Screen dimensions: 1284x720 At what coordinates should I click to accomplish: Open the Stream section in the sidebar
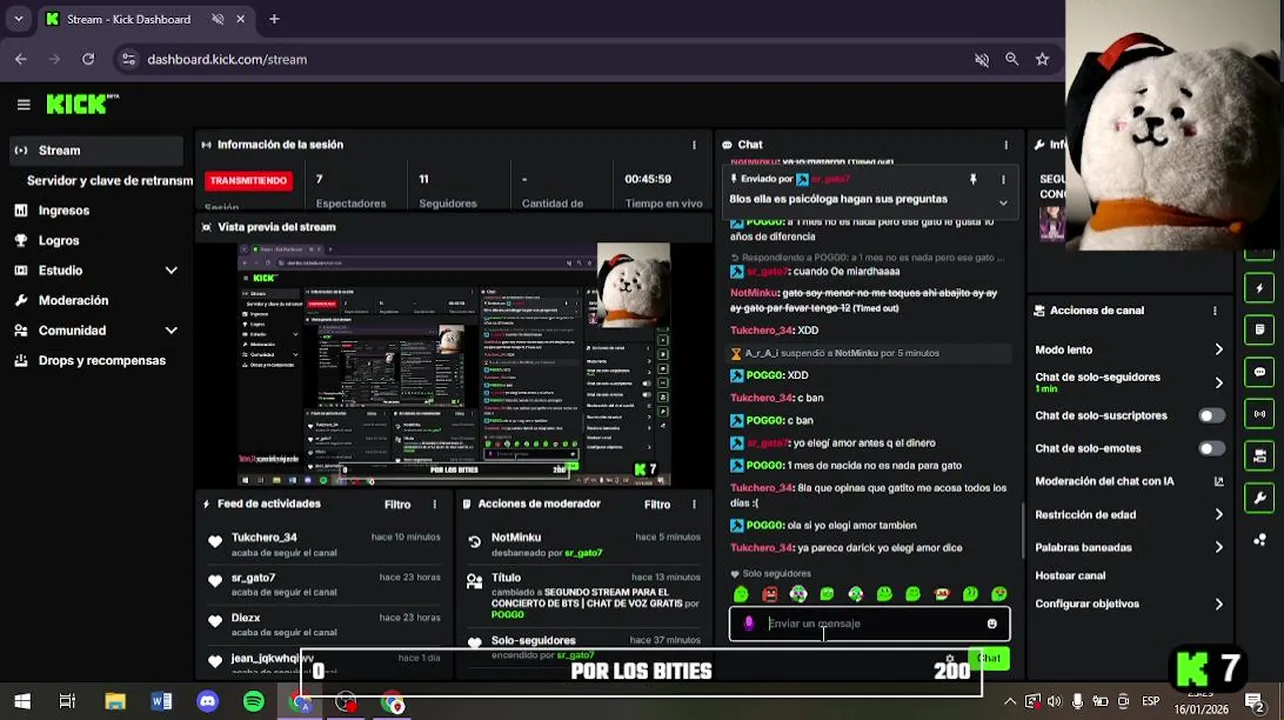coord(95,150)
